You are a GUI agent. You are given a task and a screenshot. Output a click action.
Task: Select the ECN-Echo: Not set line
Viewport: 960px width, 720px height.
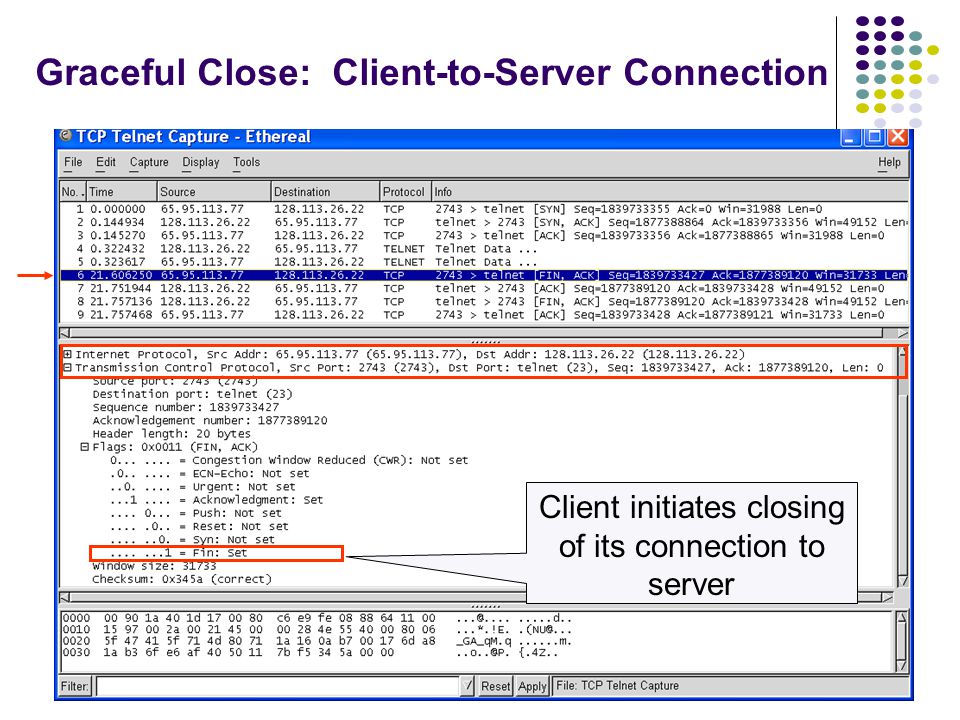point(210,474)
